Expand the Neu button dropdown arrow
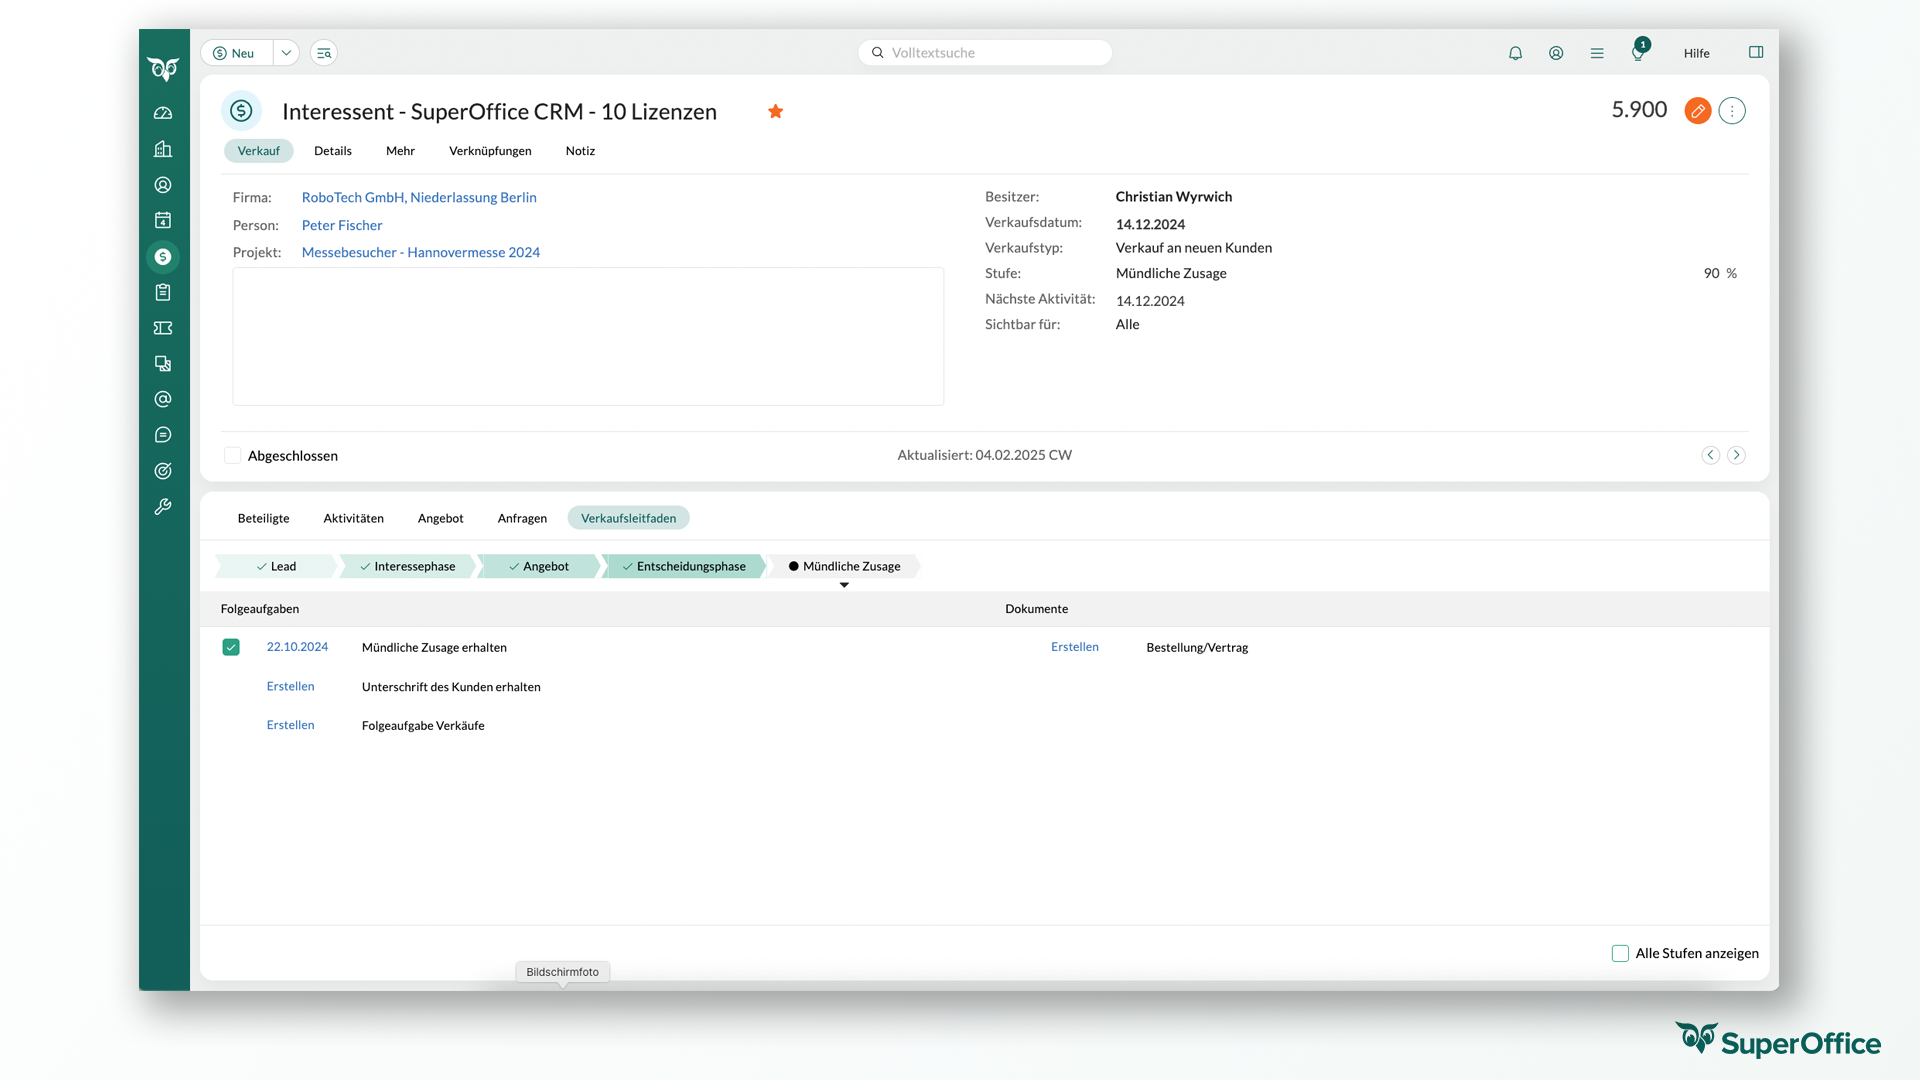Screen dimensions: 1920x1080 click(x=286, y=53)
